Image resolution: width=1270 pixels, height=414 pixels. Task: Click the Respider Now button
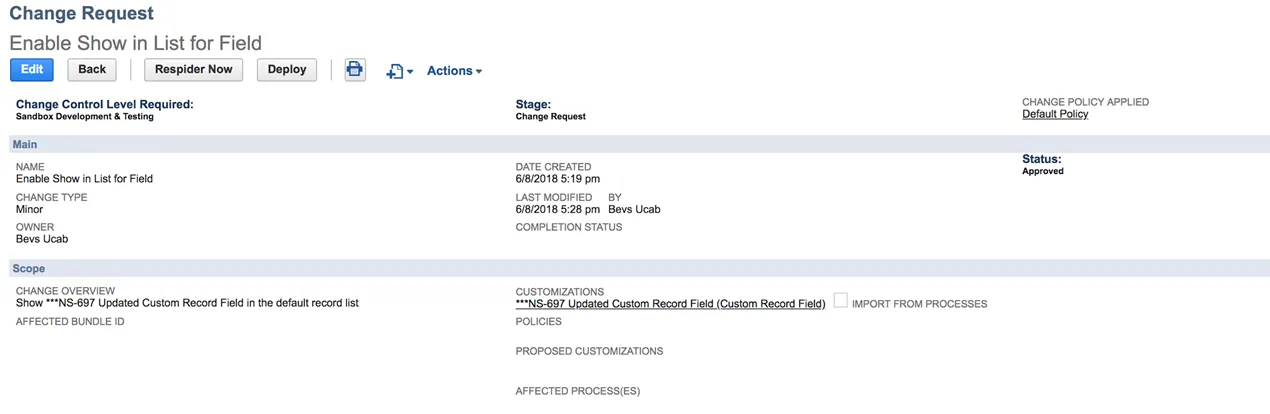click(194, 70)
